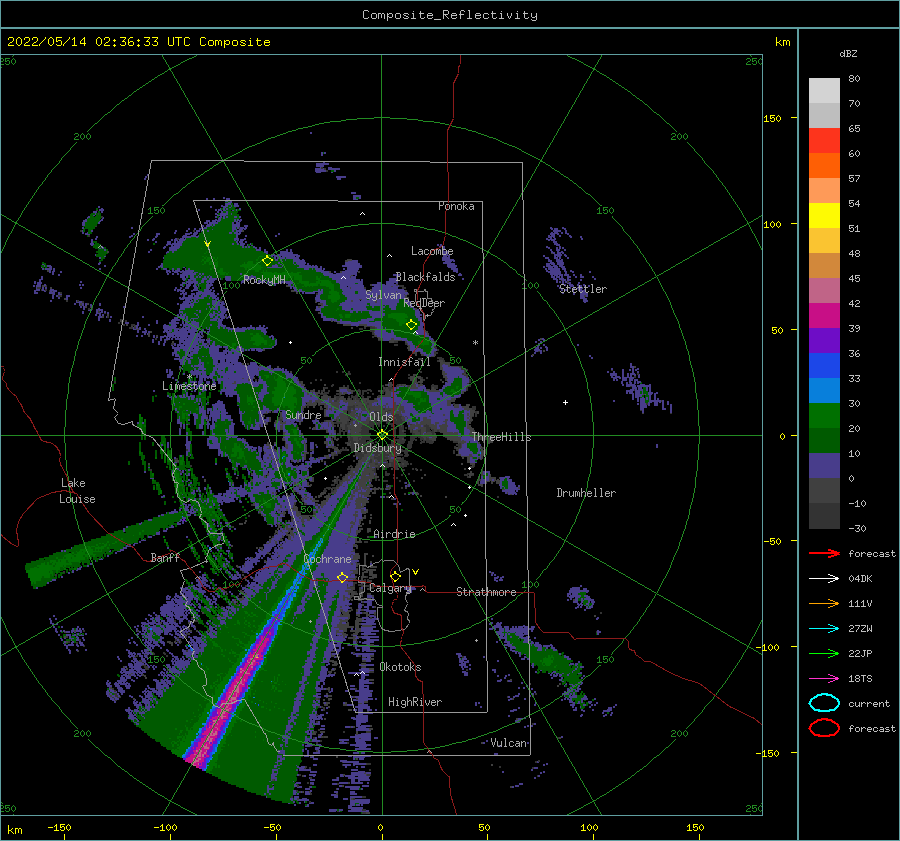The height and width of the screenshot is (841, 900).
Task: Select the blue 36–33 dBZ color band
Action: [824, 366]
